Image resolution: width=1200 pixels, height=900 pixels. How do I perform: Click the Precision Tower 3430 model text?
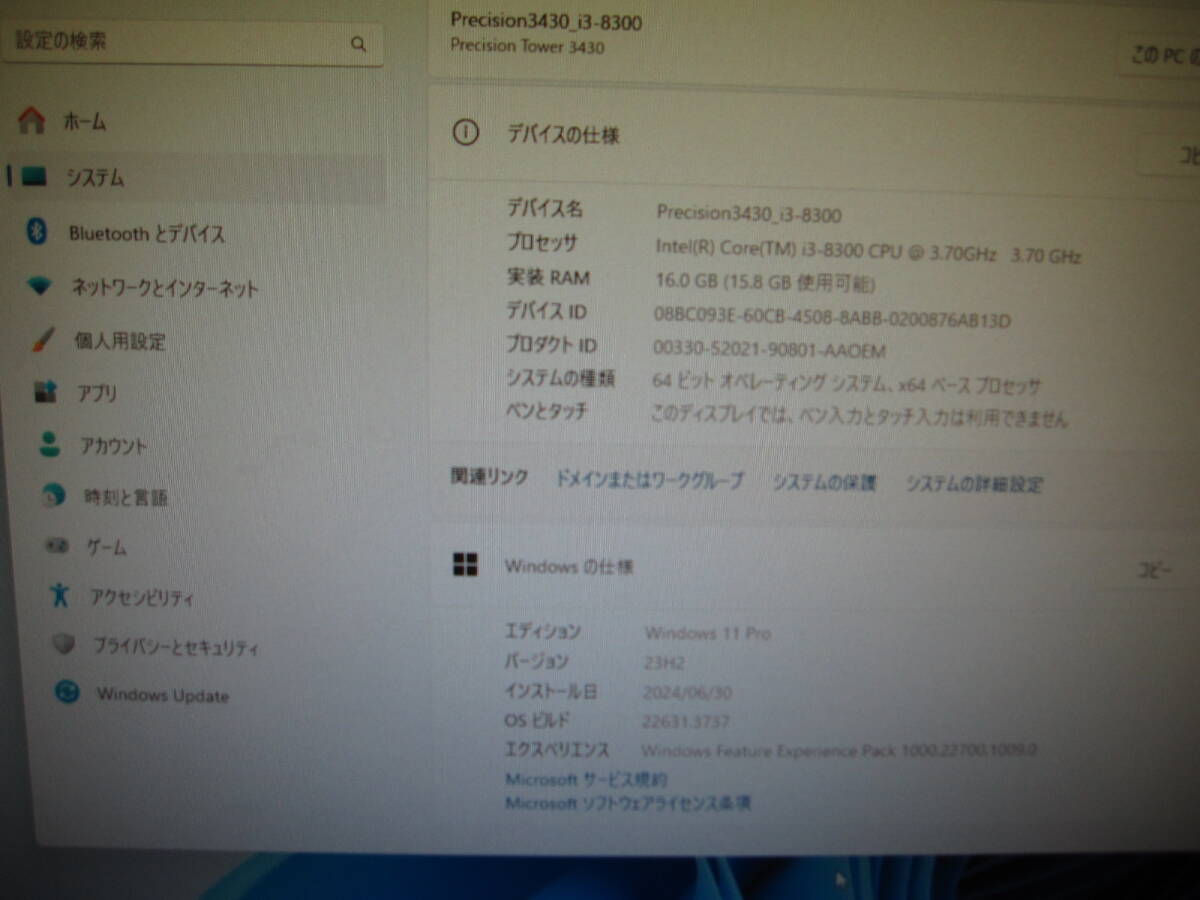click(x=527, y=46)
